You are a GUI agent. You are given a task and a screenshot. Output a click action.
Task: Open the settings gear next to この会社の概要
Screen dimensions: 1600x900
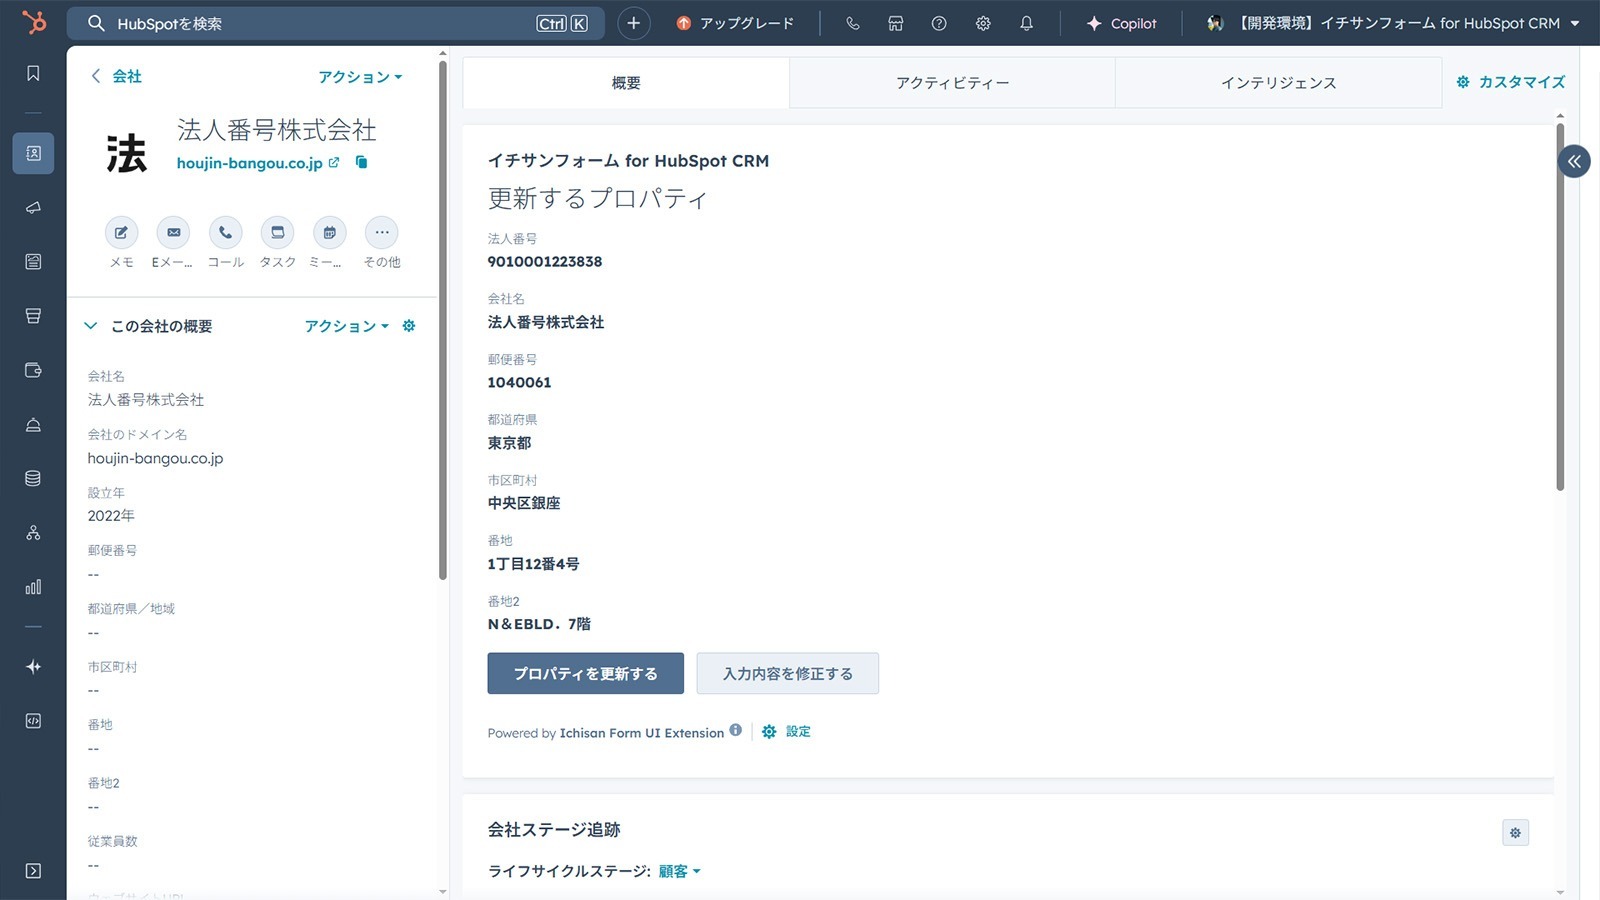pyautogui.click(x=409, y=325)
